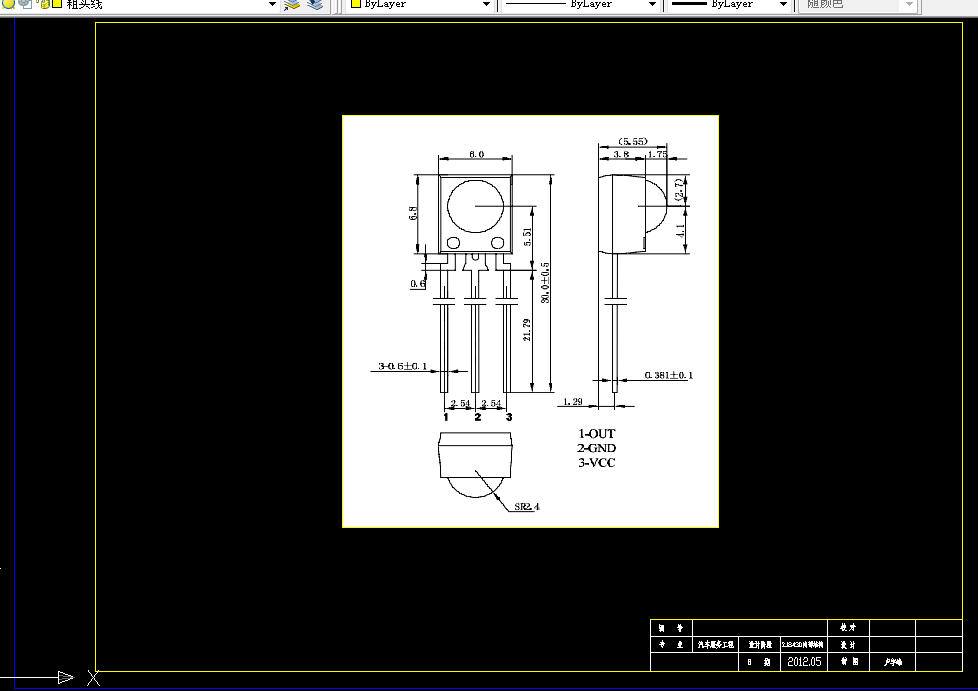This screenshot has width=978, height=691.
Task: Click the 3-0.6±0.1 lead width dimension
Action: [403, 366]
